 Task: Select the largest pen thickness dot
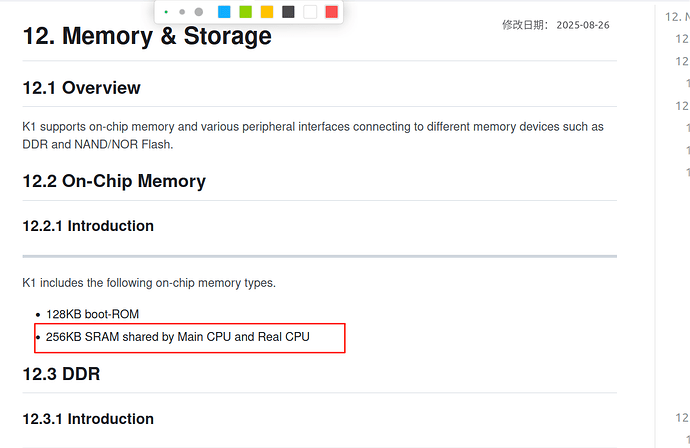199,12
